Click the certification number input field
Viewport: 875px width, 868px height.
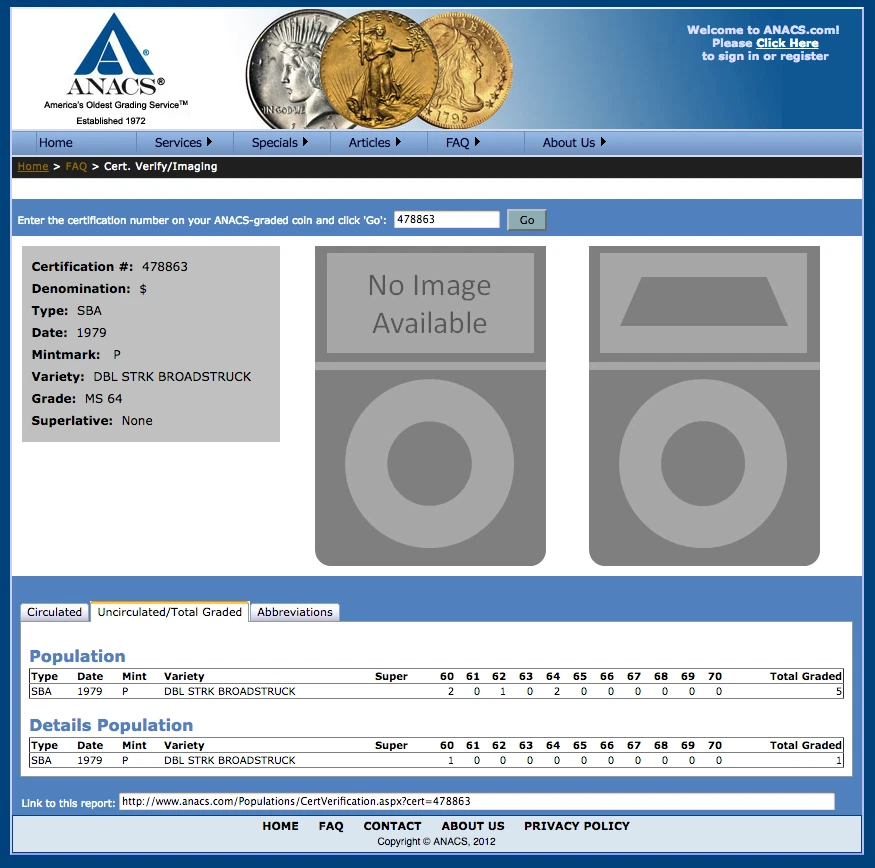point(446,219)
